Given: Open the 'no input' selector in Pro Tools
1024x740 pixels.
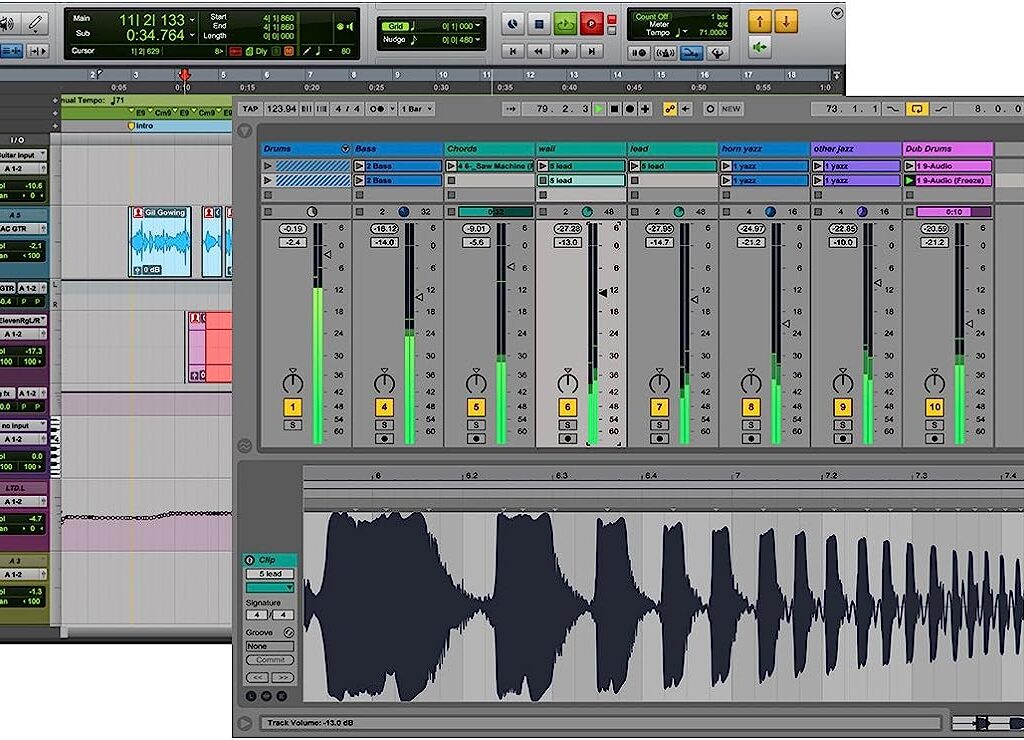Looking at the screenshot, I should (x=23, y=426).
